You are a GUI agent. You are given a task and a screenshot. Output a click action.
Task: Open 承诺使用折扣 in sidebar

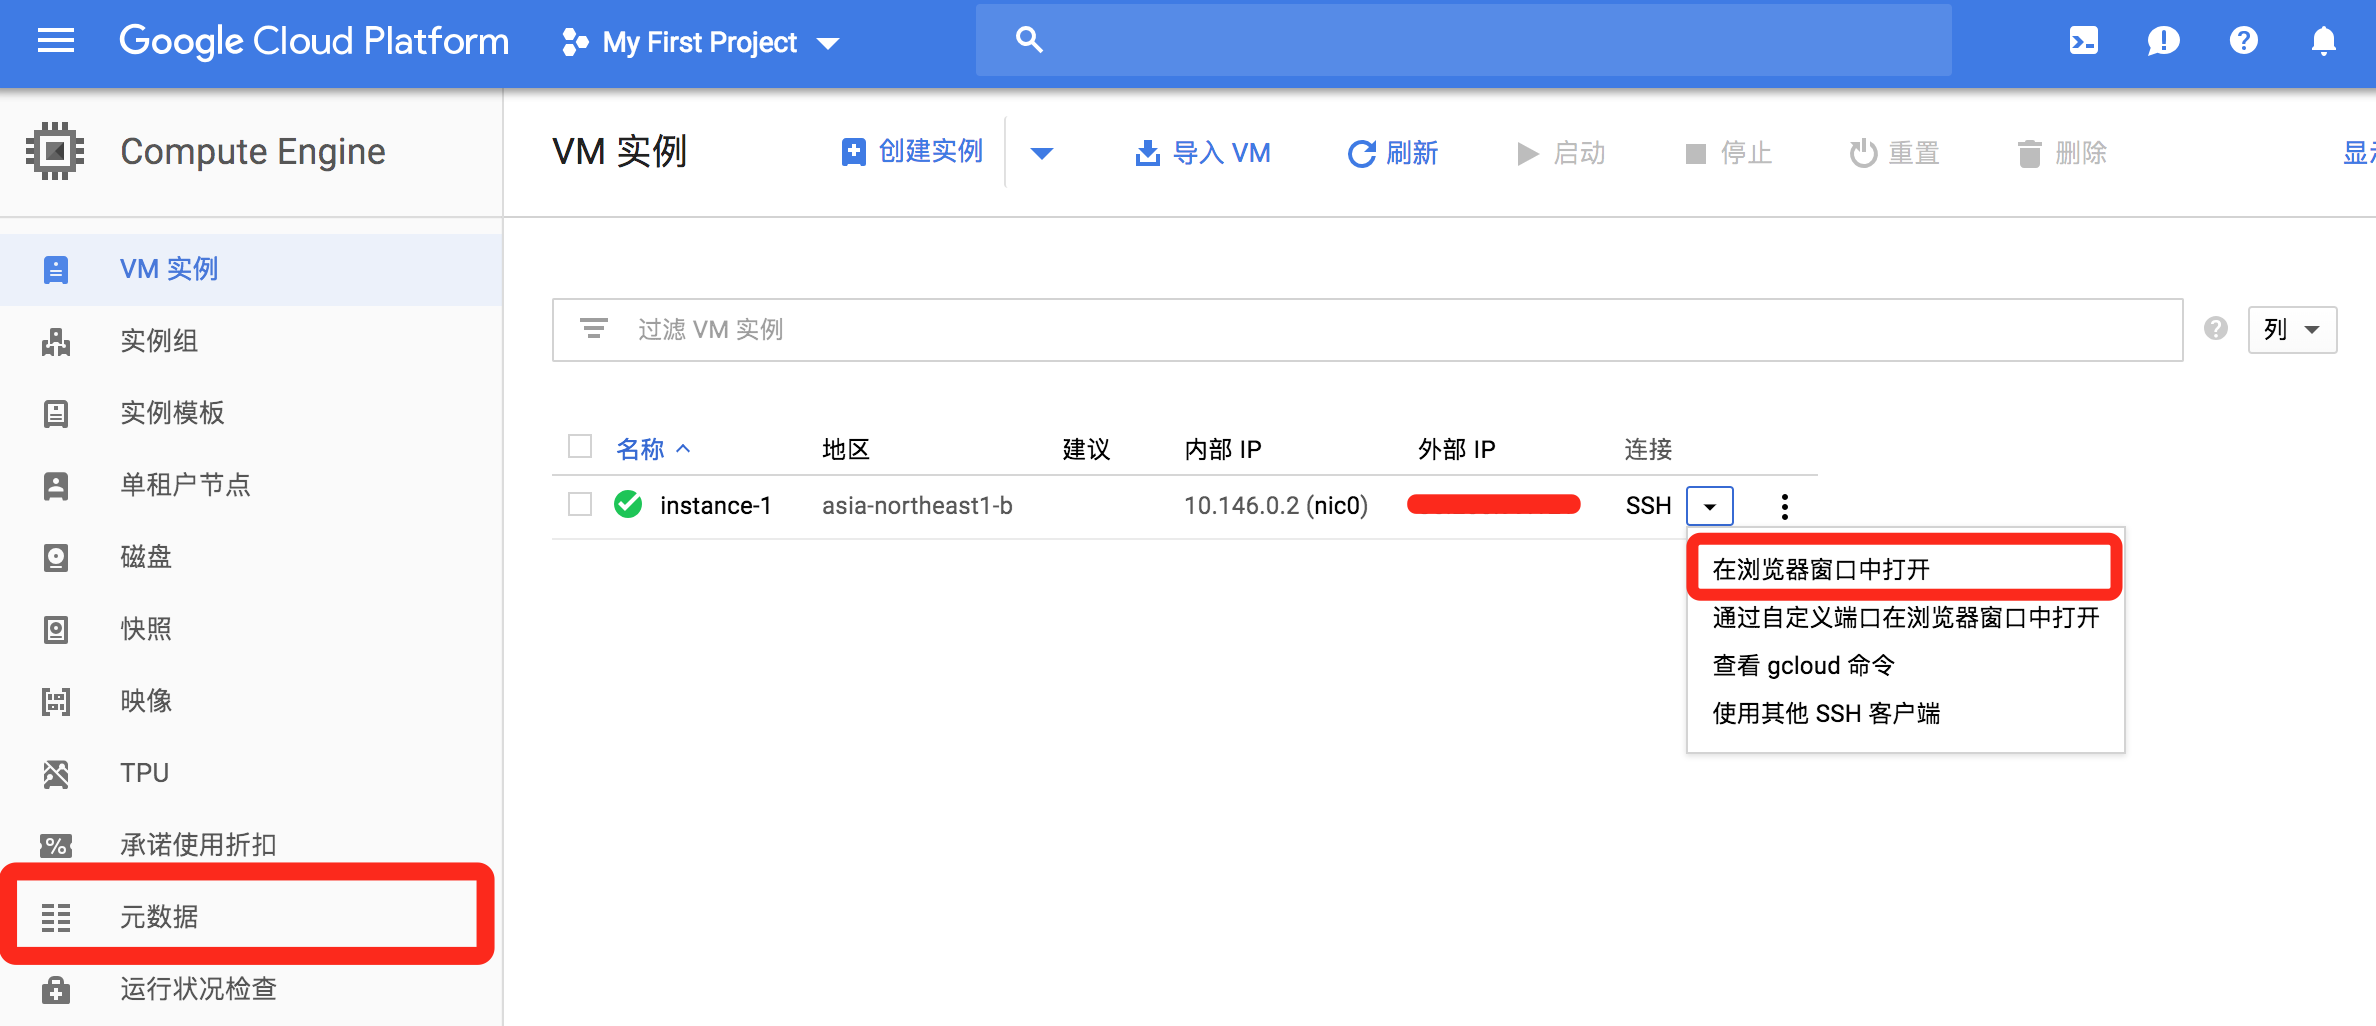(x=251, y=845)
